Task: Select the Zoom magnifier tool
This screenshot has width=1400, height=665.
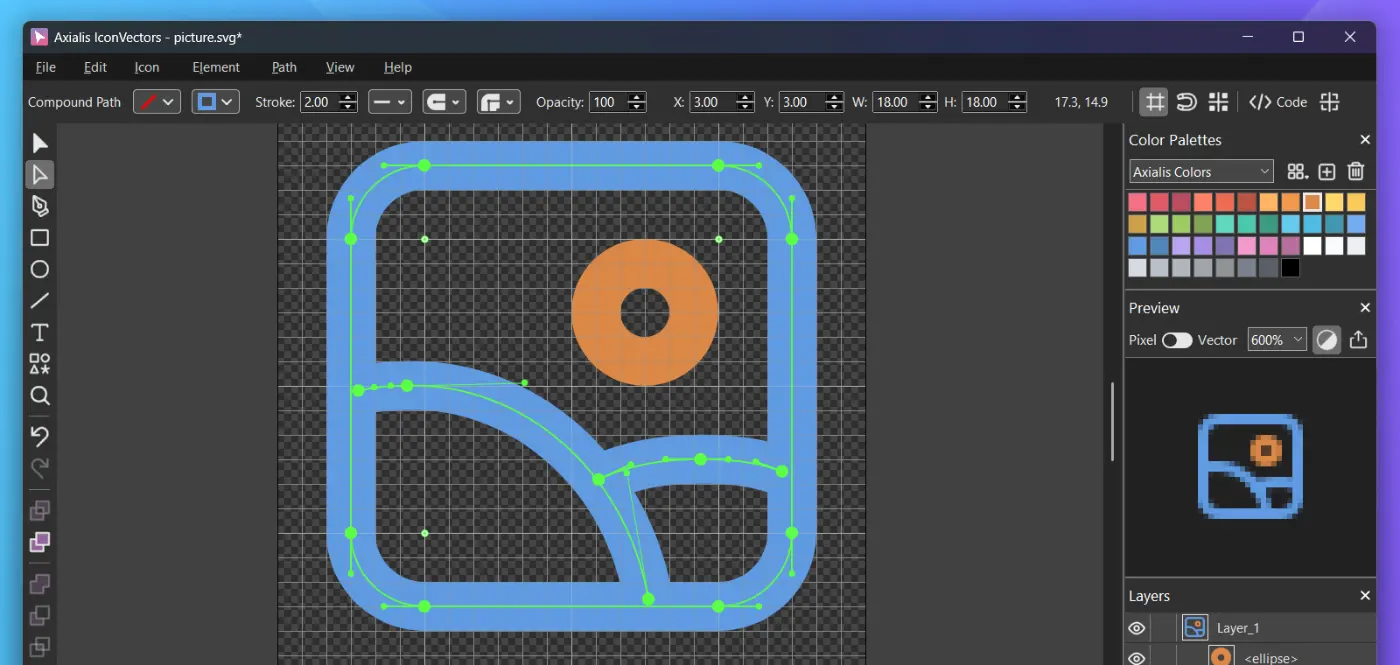Action: coord(40,395)
